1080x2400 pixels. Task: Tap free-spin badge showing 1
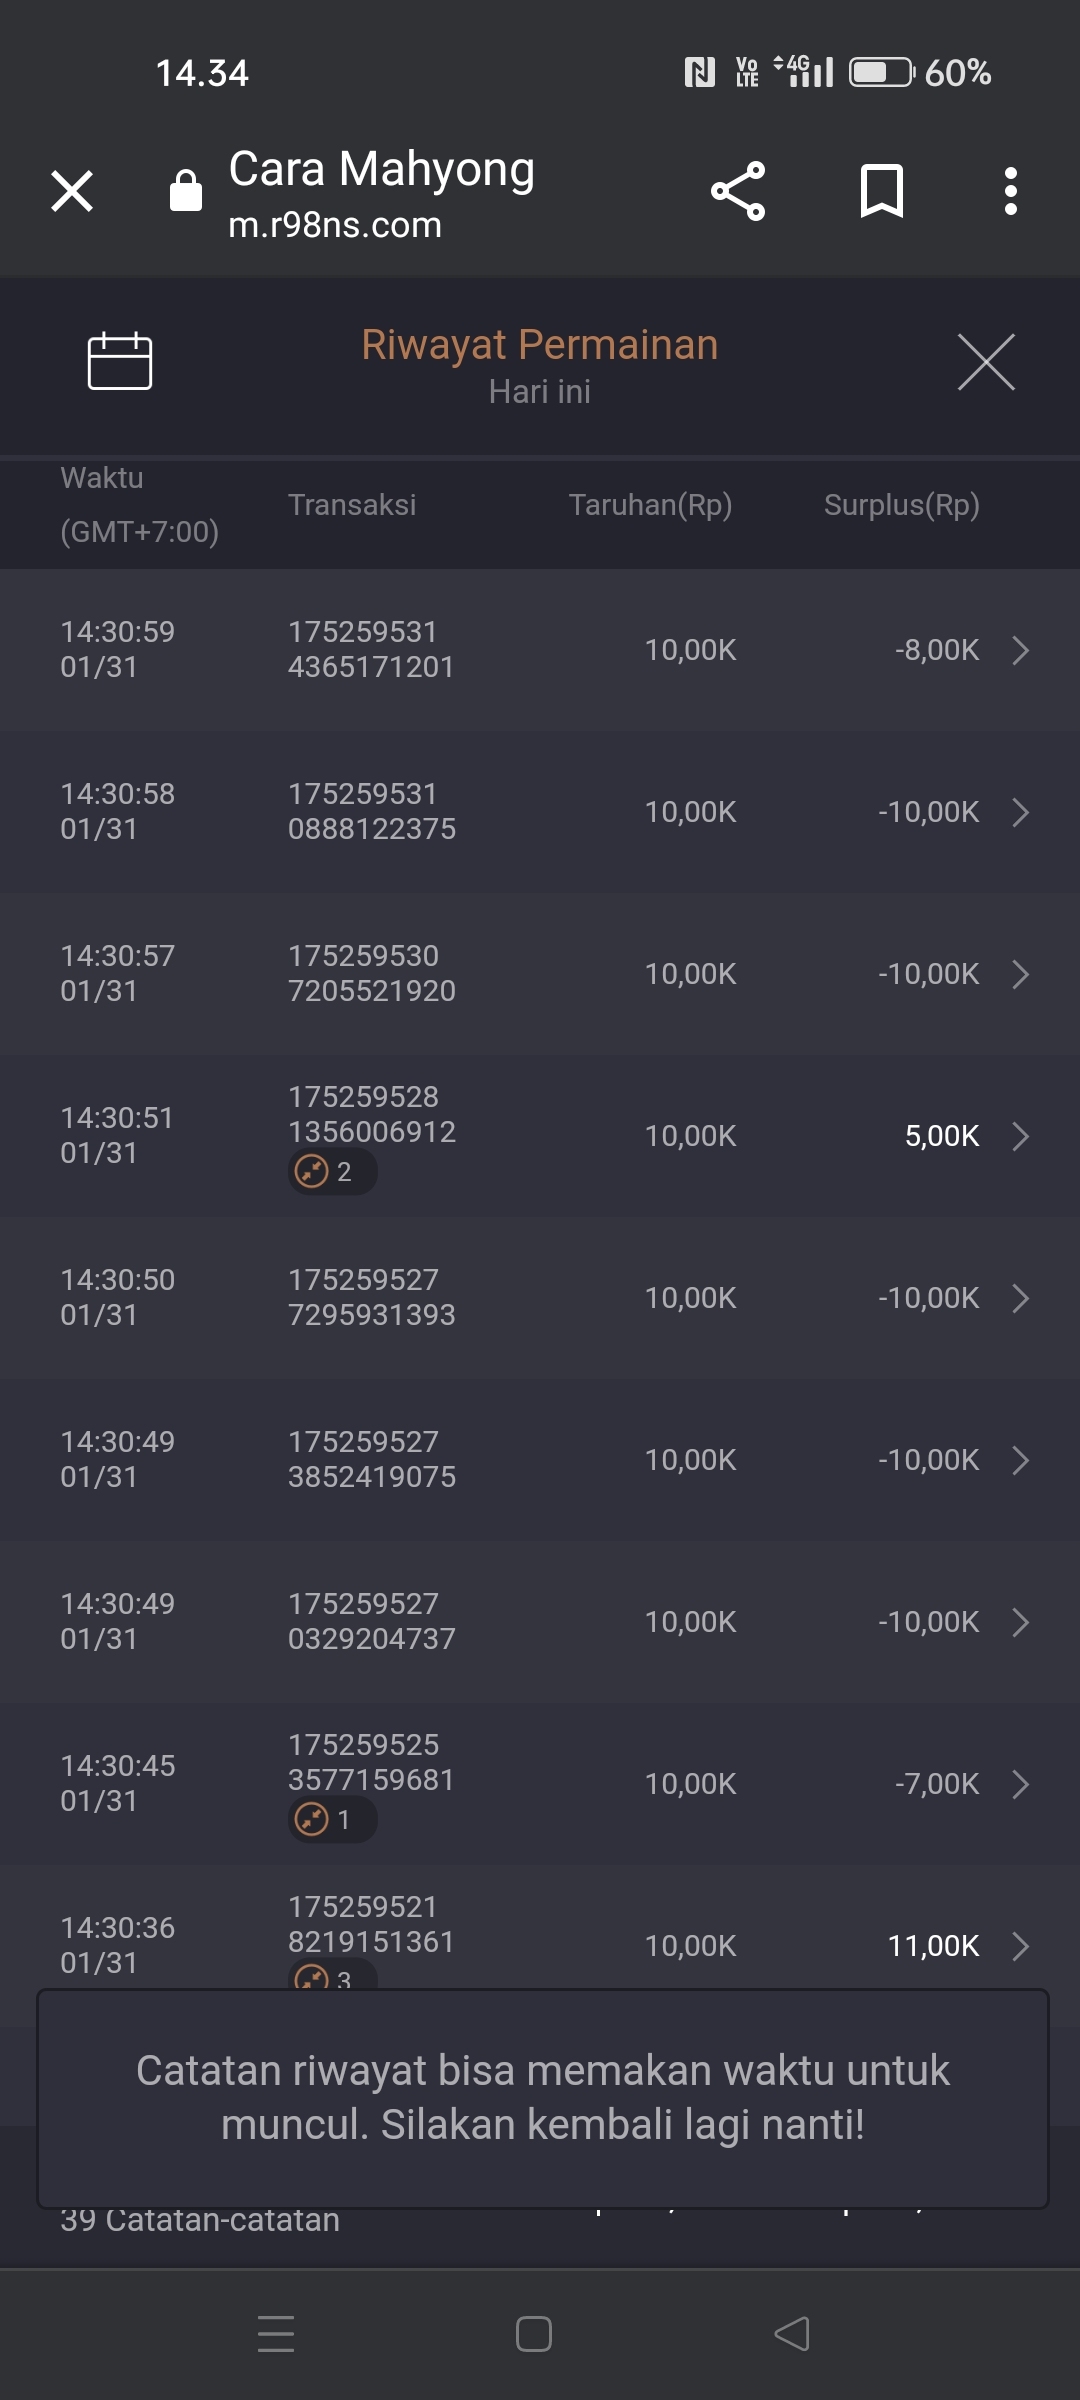(332, 1819)
